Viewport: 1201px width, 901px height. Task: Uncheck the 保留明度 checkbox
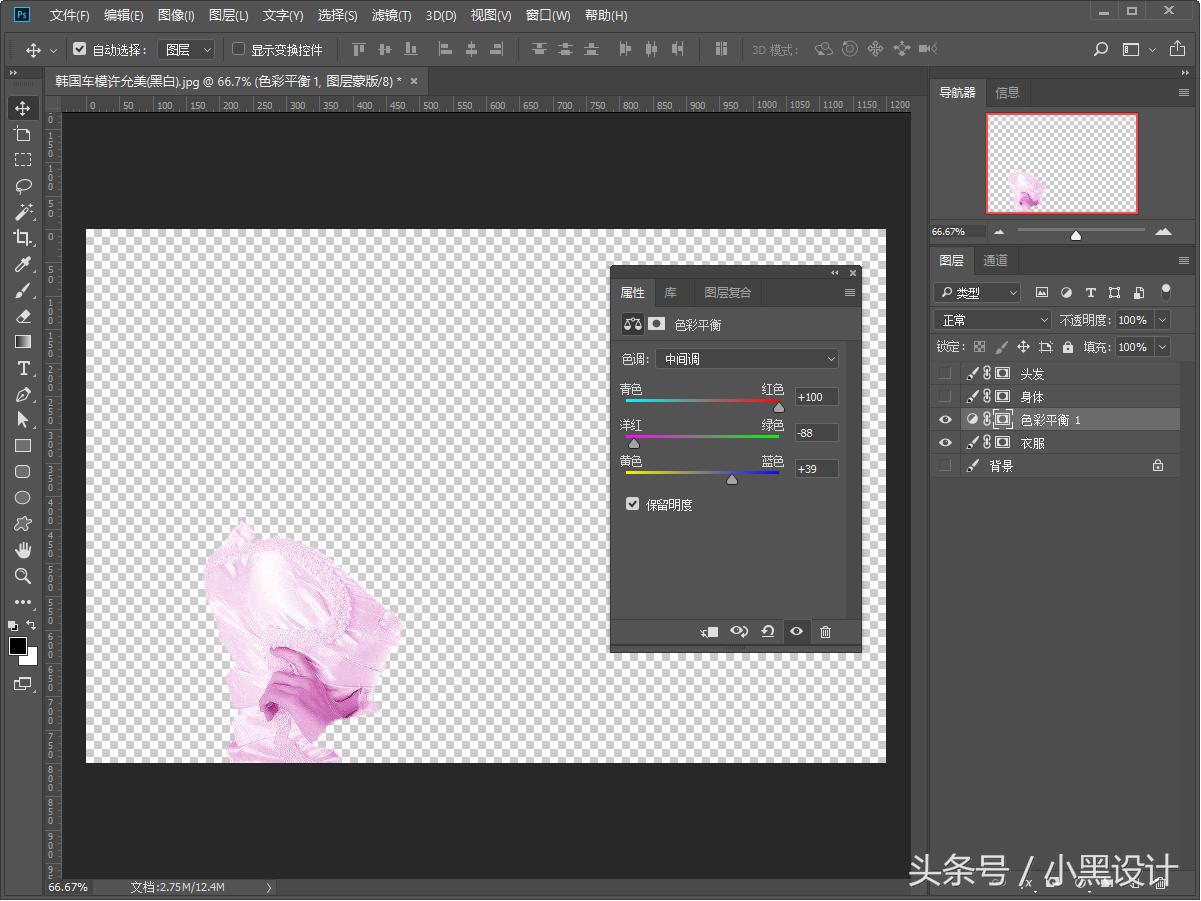click(632, 504)
